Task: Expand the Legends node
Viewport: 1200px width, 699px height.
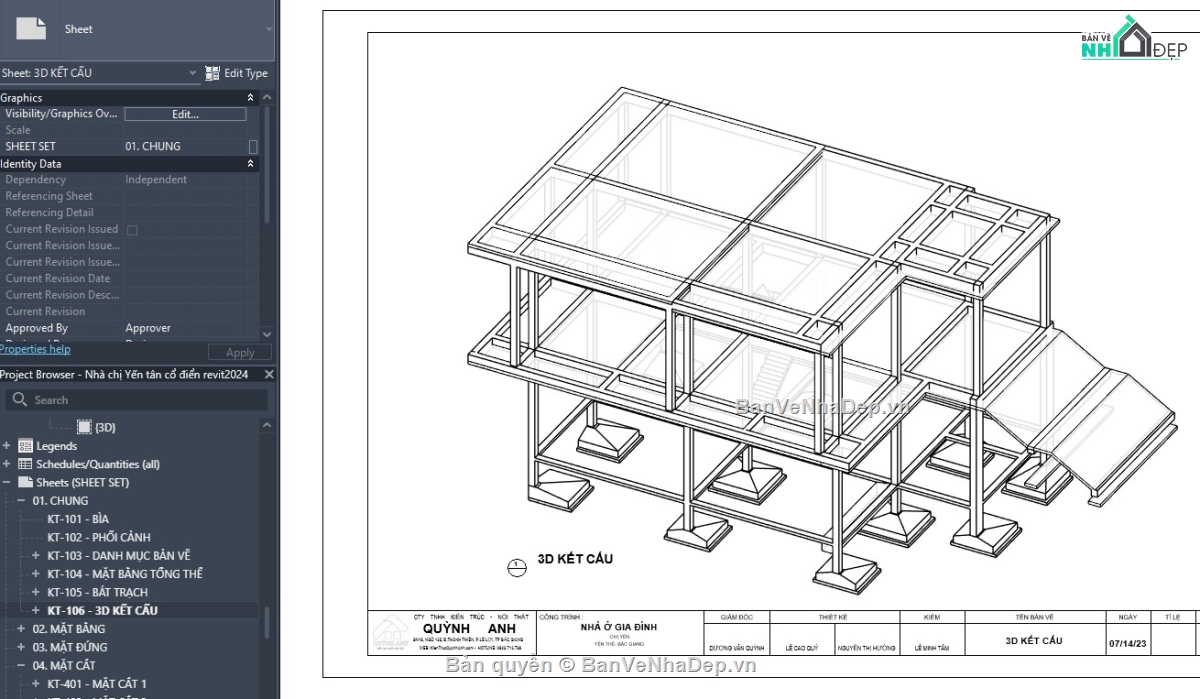Action: [7, 446]
